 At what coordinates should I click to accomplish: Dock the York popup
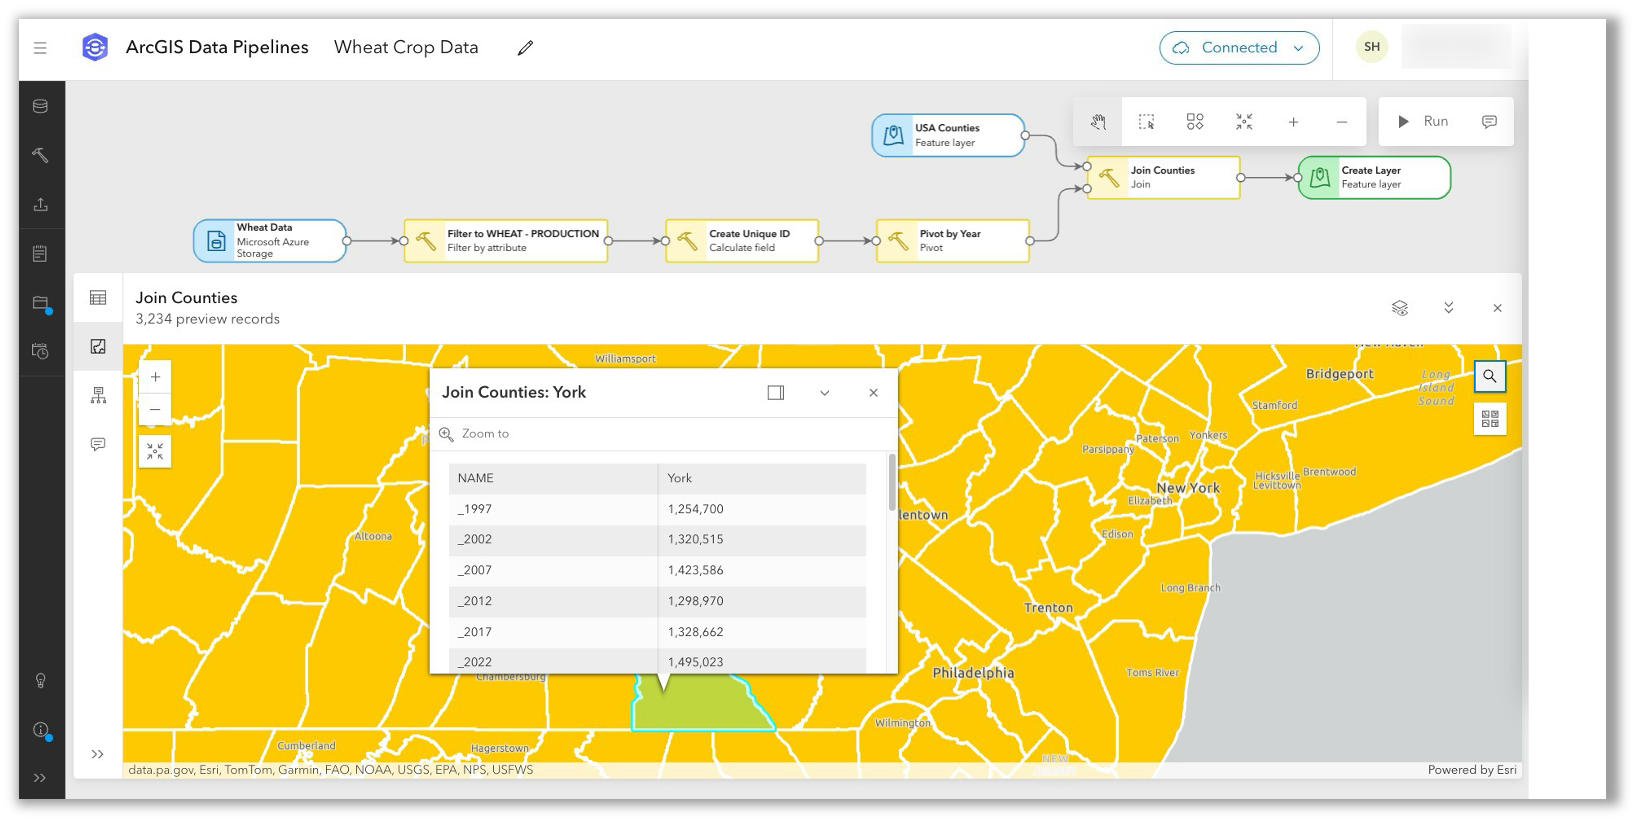tap(776, 393)
